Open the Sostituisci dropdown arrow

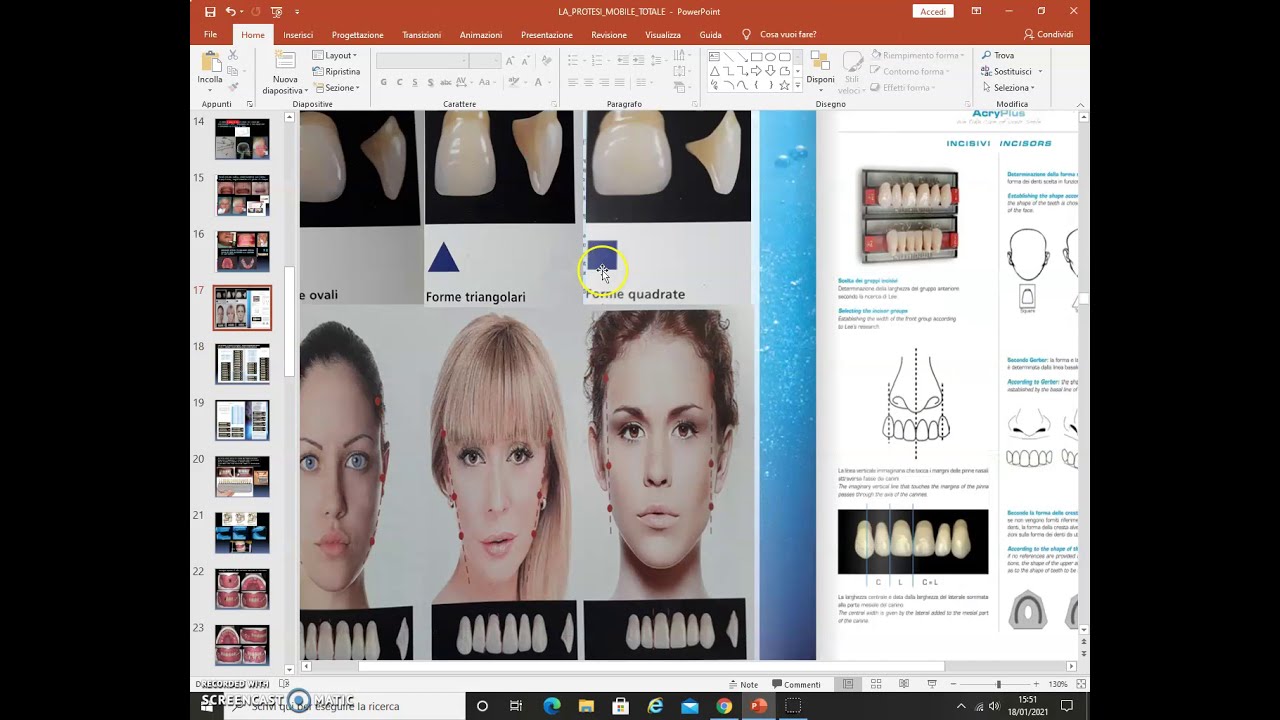[x=1040, y=72]
